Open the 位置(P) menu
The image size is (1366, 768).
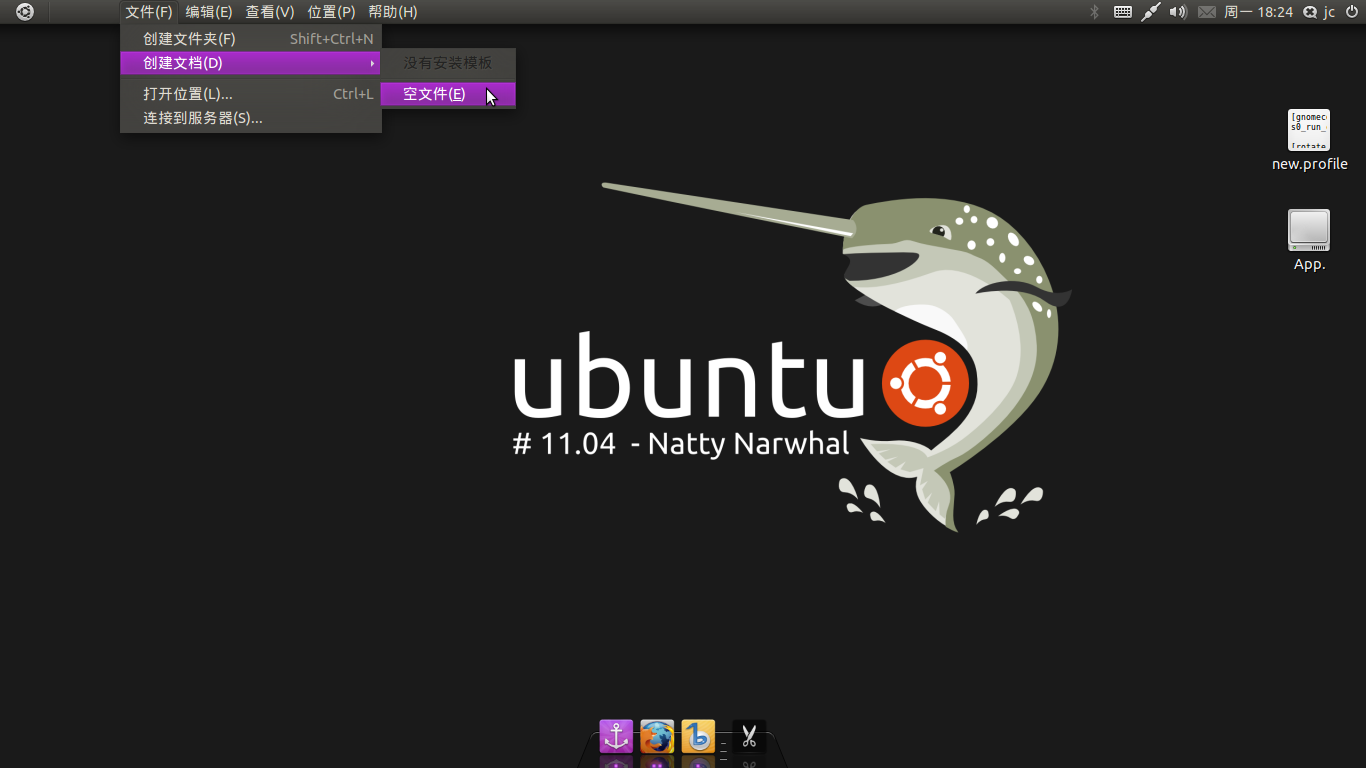pos(331,12)
